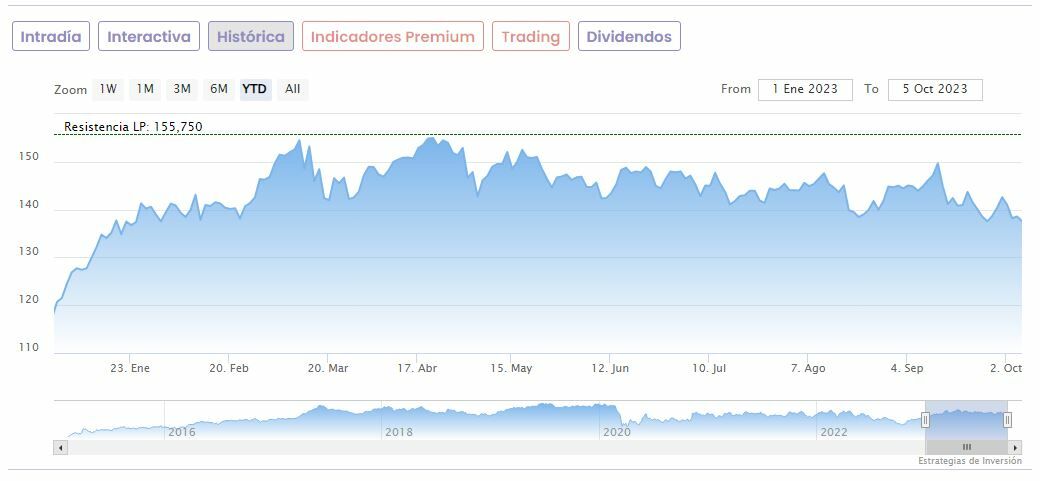The height and width of the screenshot is (481, 1040).
Task: Click the From date field
Action: pyautogui.click(x=805, y=89)
